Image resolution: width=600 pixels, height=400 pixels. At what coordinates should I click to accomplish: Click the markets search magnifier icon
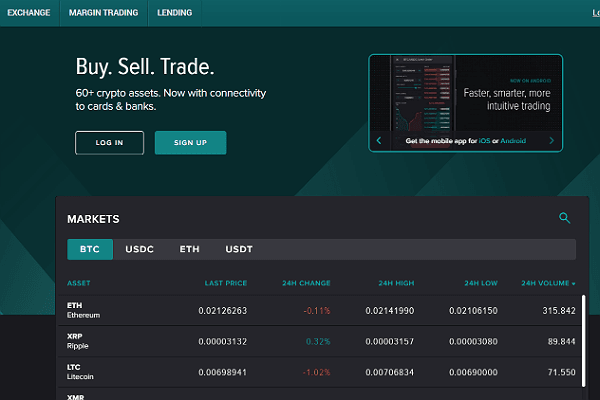click(x=564, y=218)
